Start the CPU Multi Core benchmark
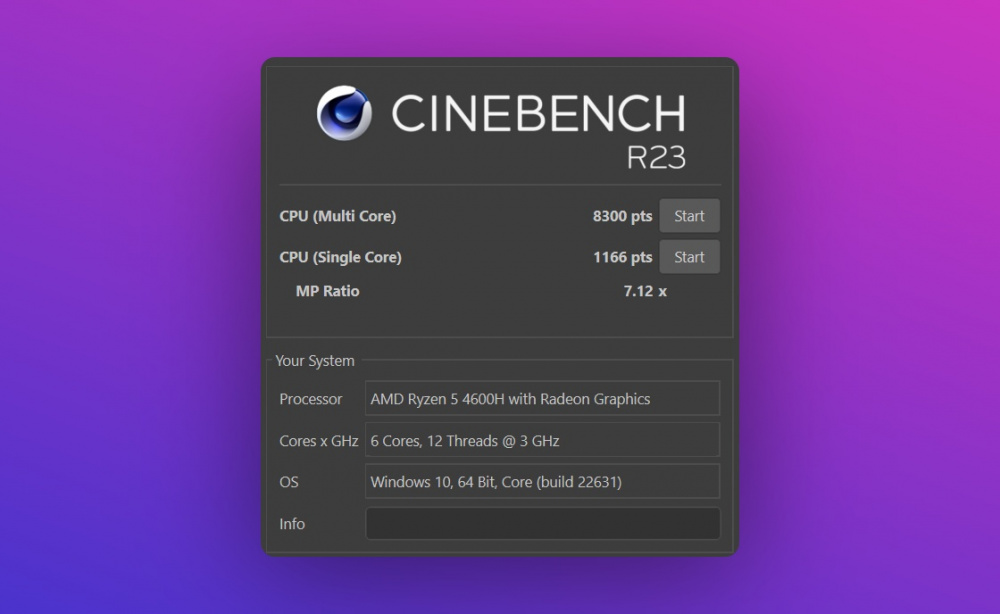 [689, 216]
